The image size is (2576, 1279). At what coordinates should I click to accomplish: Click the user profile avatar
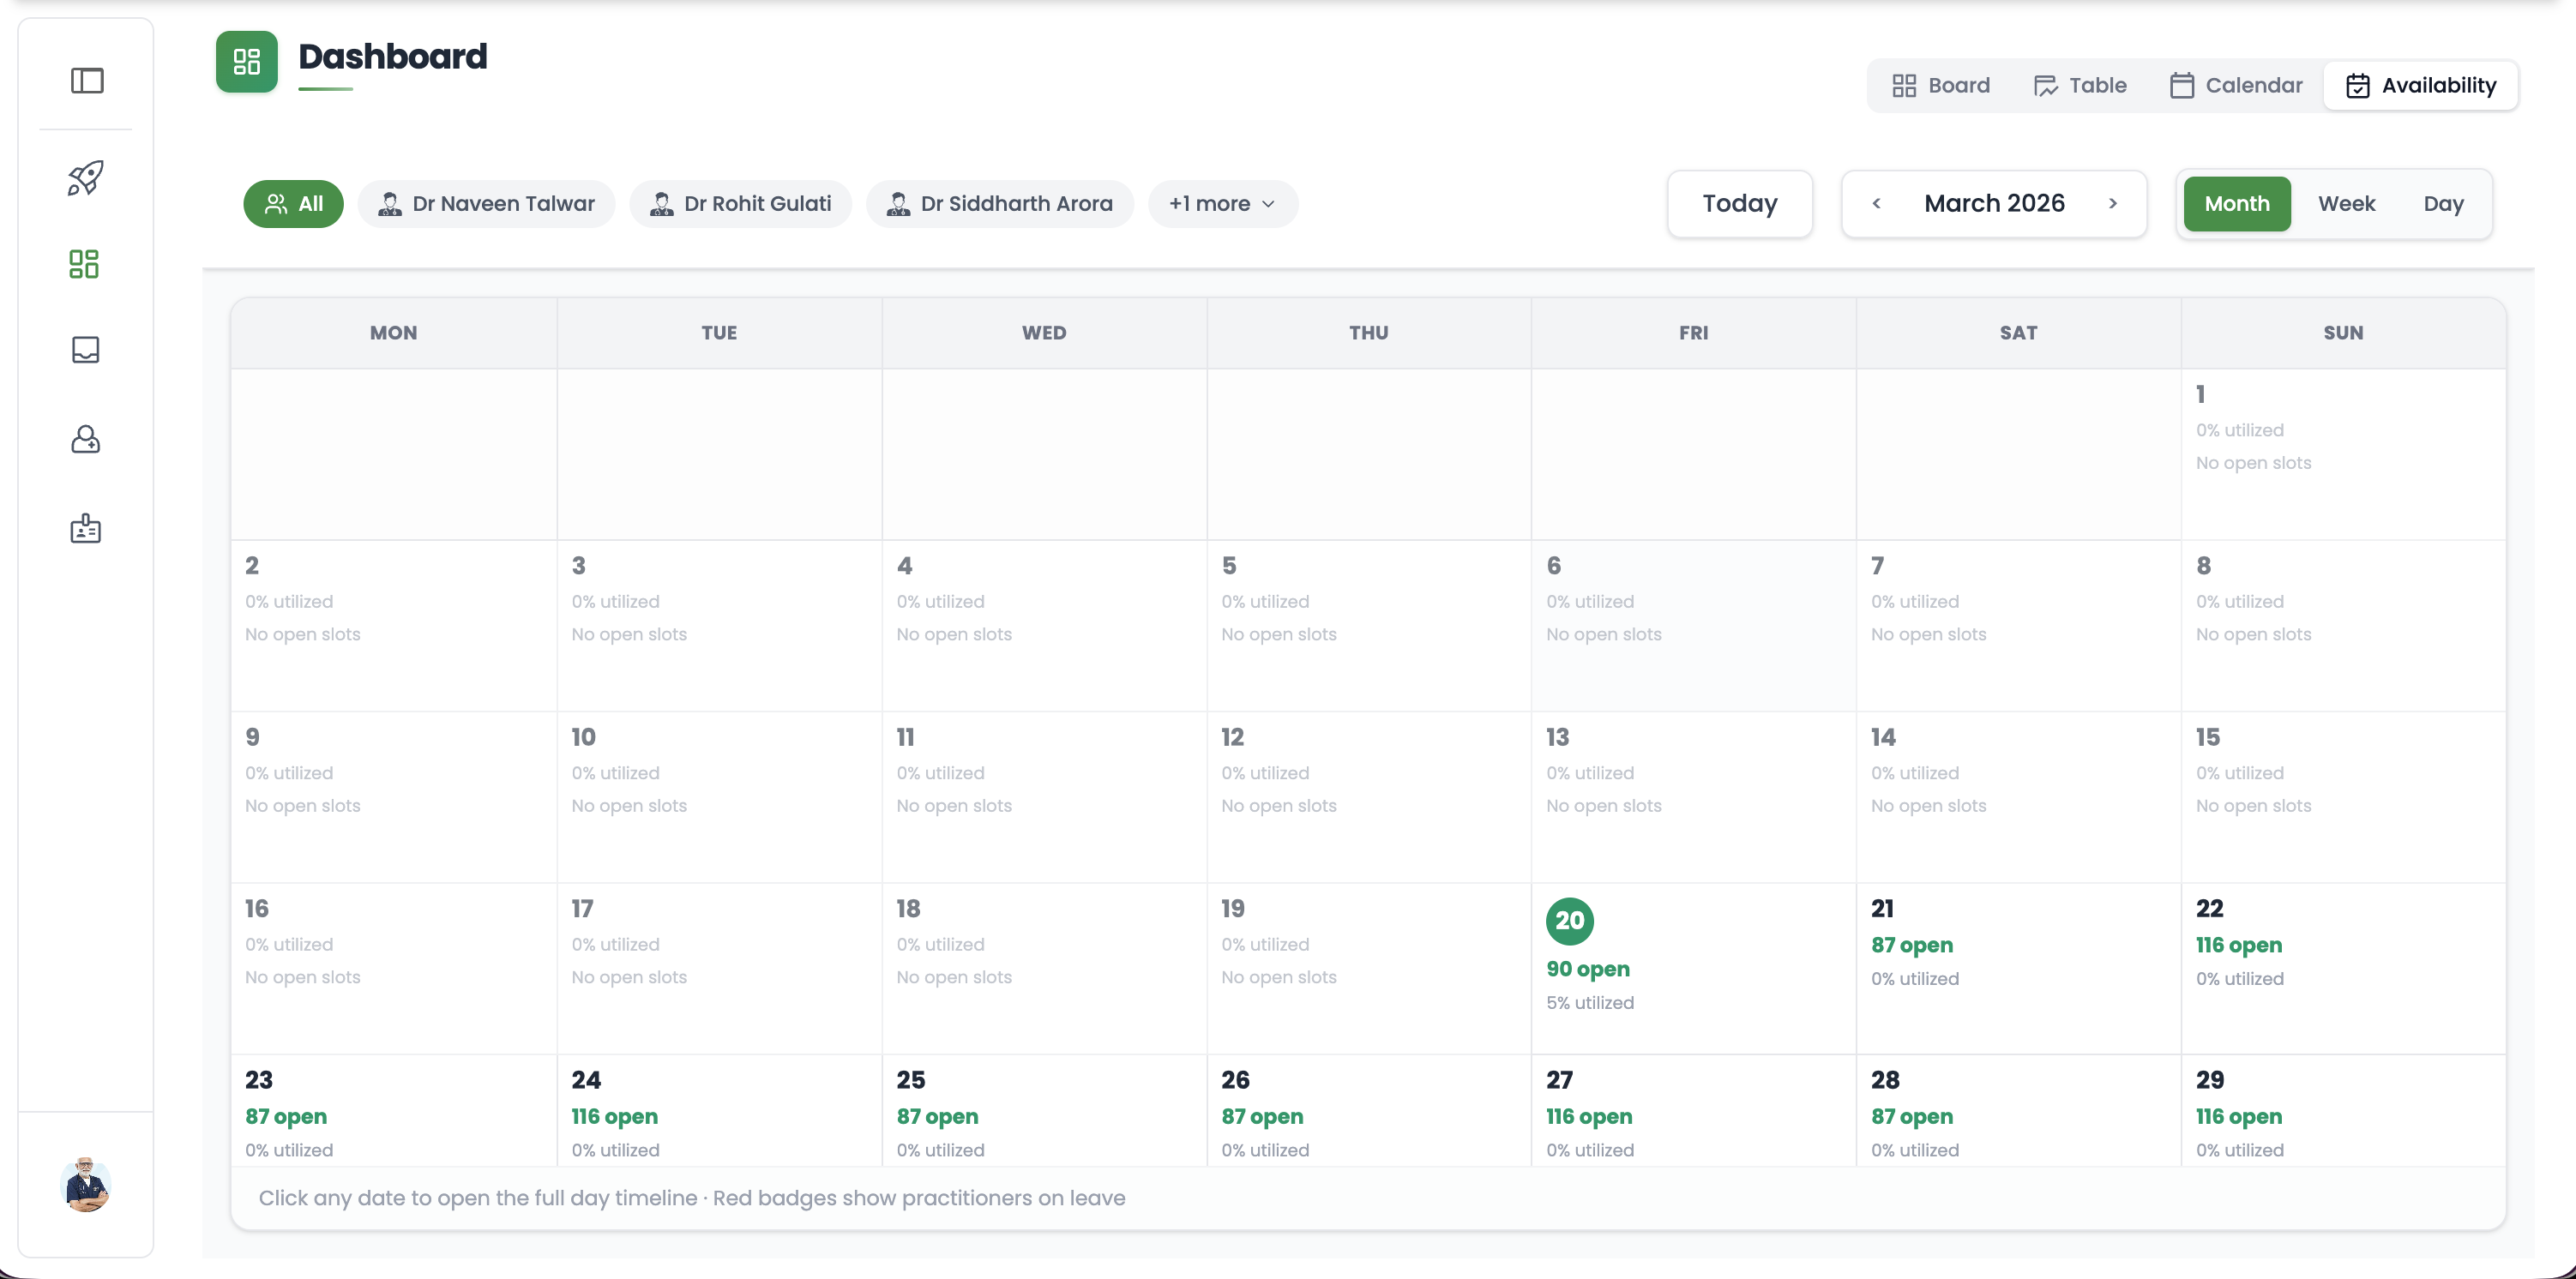click(86, 1185)
